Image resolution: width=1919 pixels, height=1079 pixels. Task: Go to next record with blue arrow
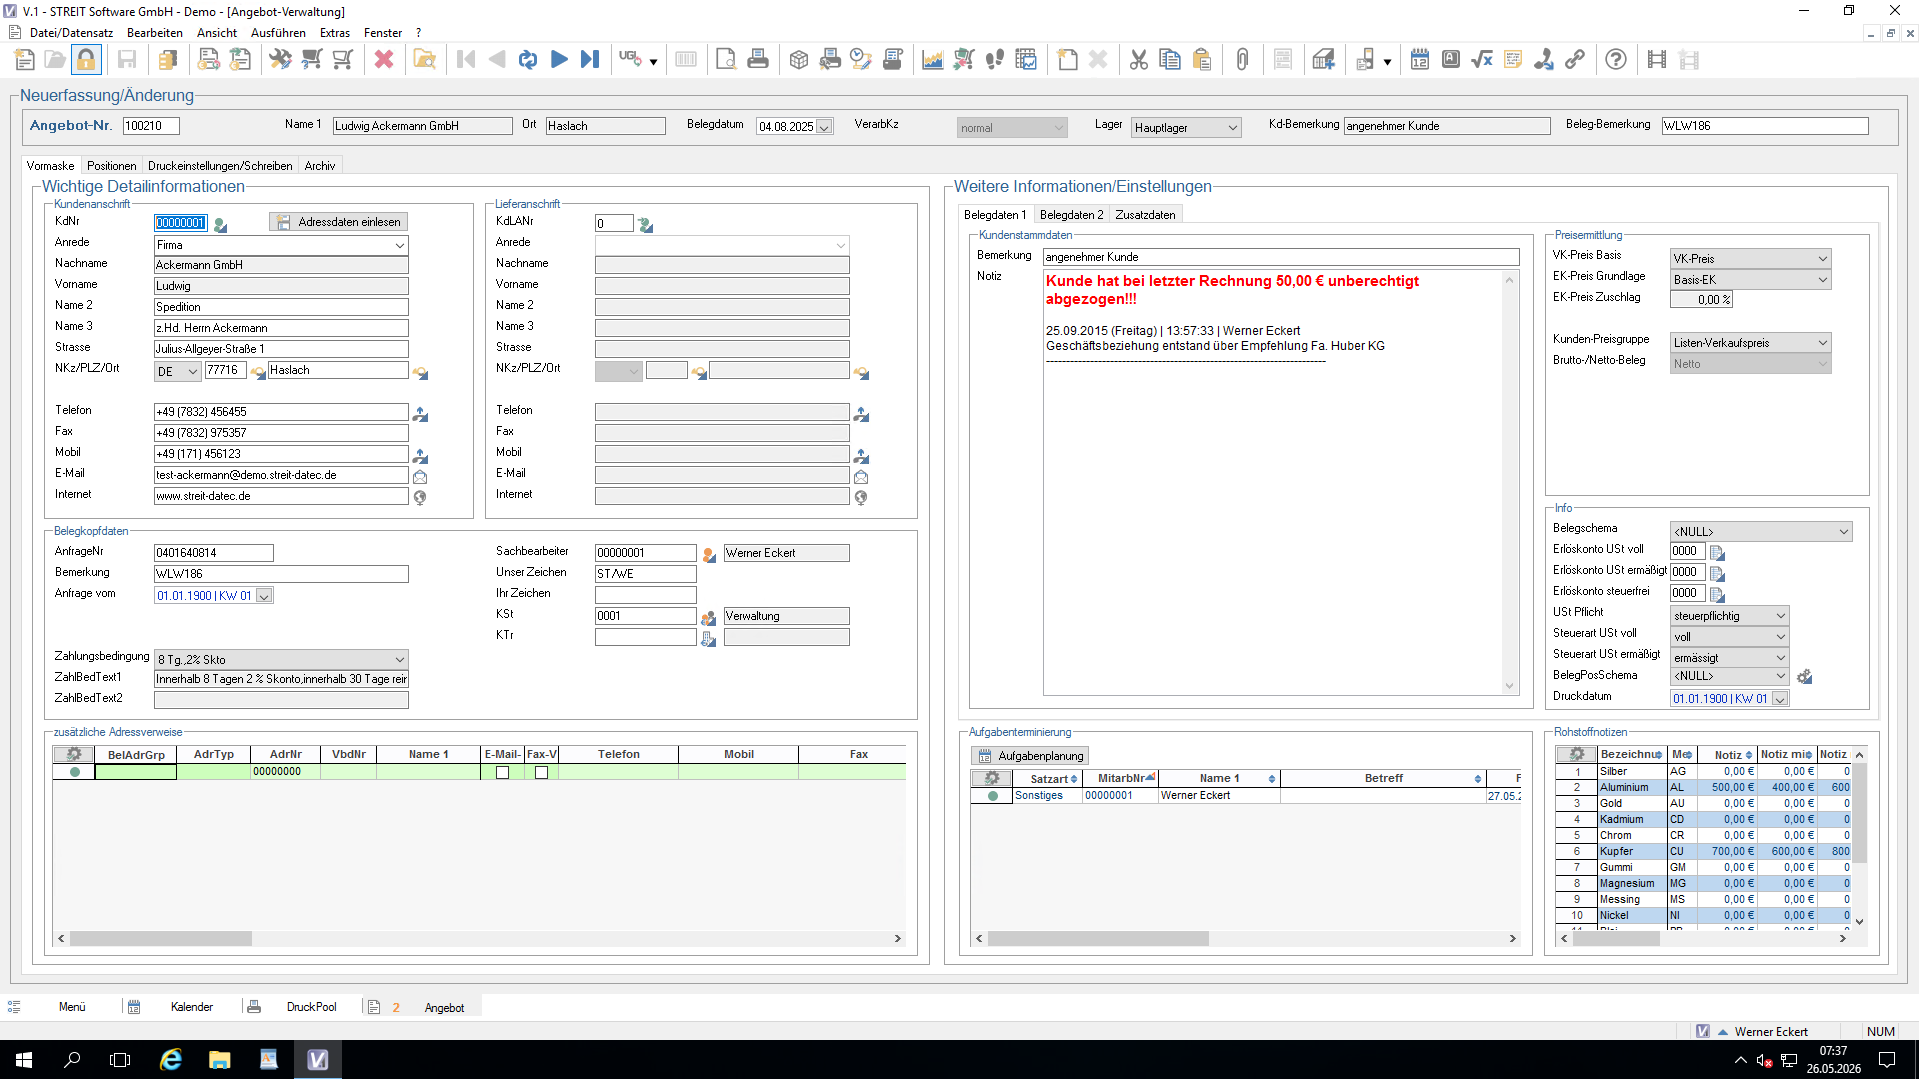(559, 60)
